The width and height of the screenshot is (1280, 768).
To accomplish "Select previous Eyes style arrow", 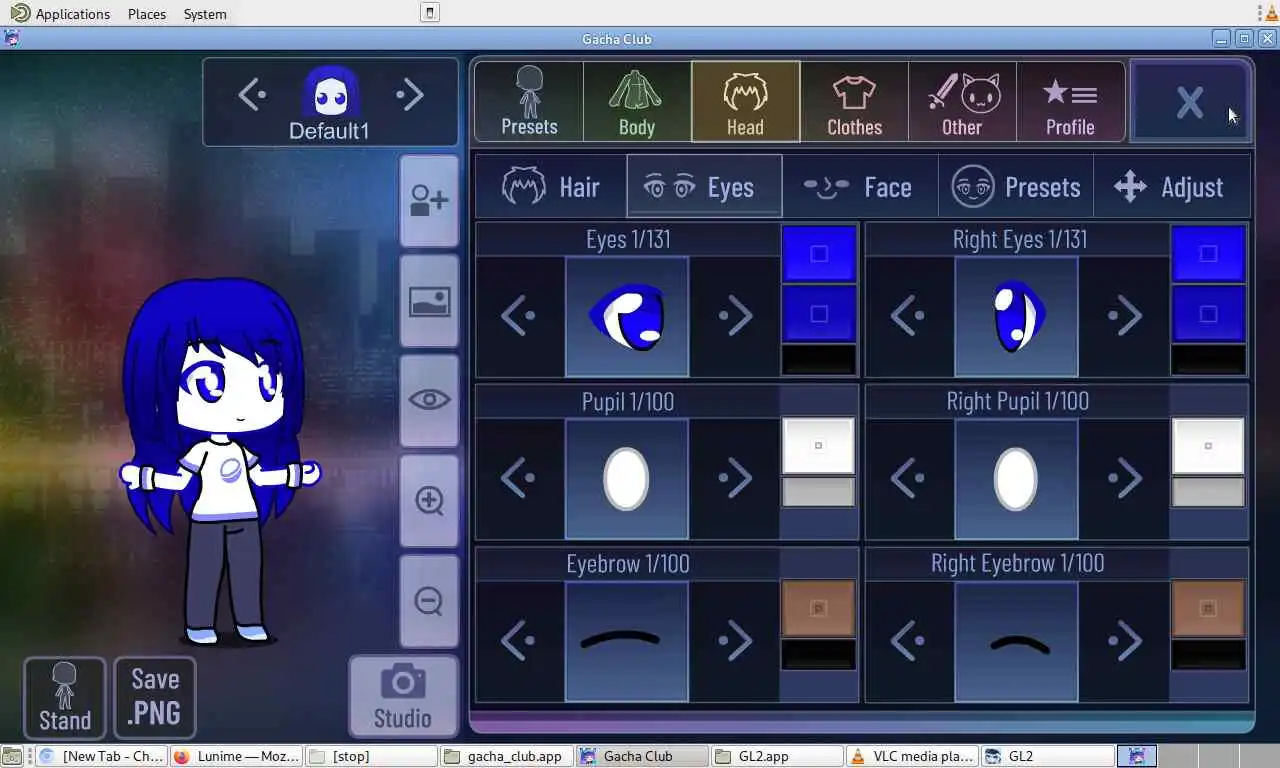I will [518, 316].
